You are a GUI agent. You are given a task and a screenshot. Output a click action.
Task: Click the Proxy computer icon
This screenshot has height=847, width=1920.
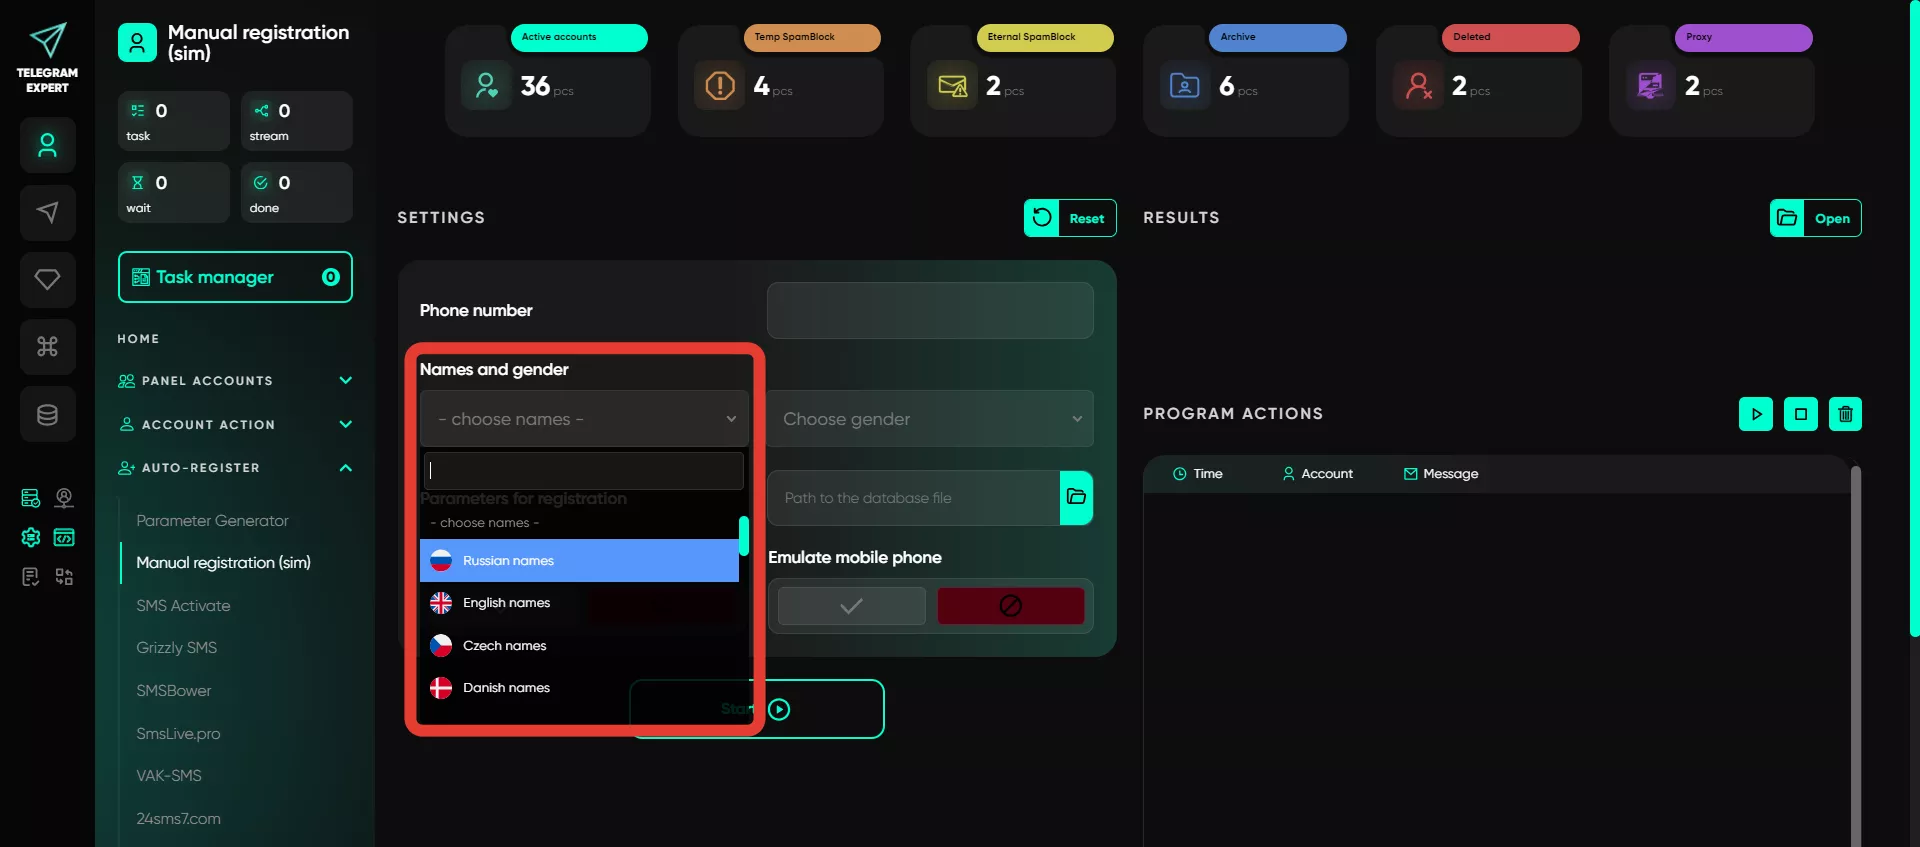[x=1650, y=85]
